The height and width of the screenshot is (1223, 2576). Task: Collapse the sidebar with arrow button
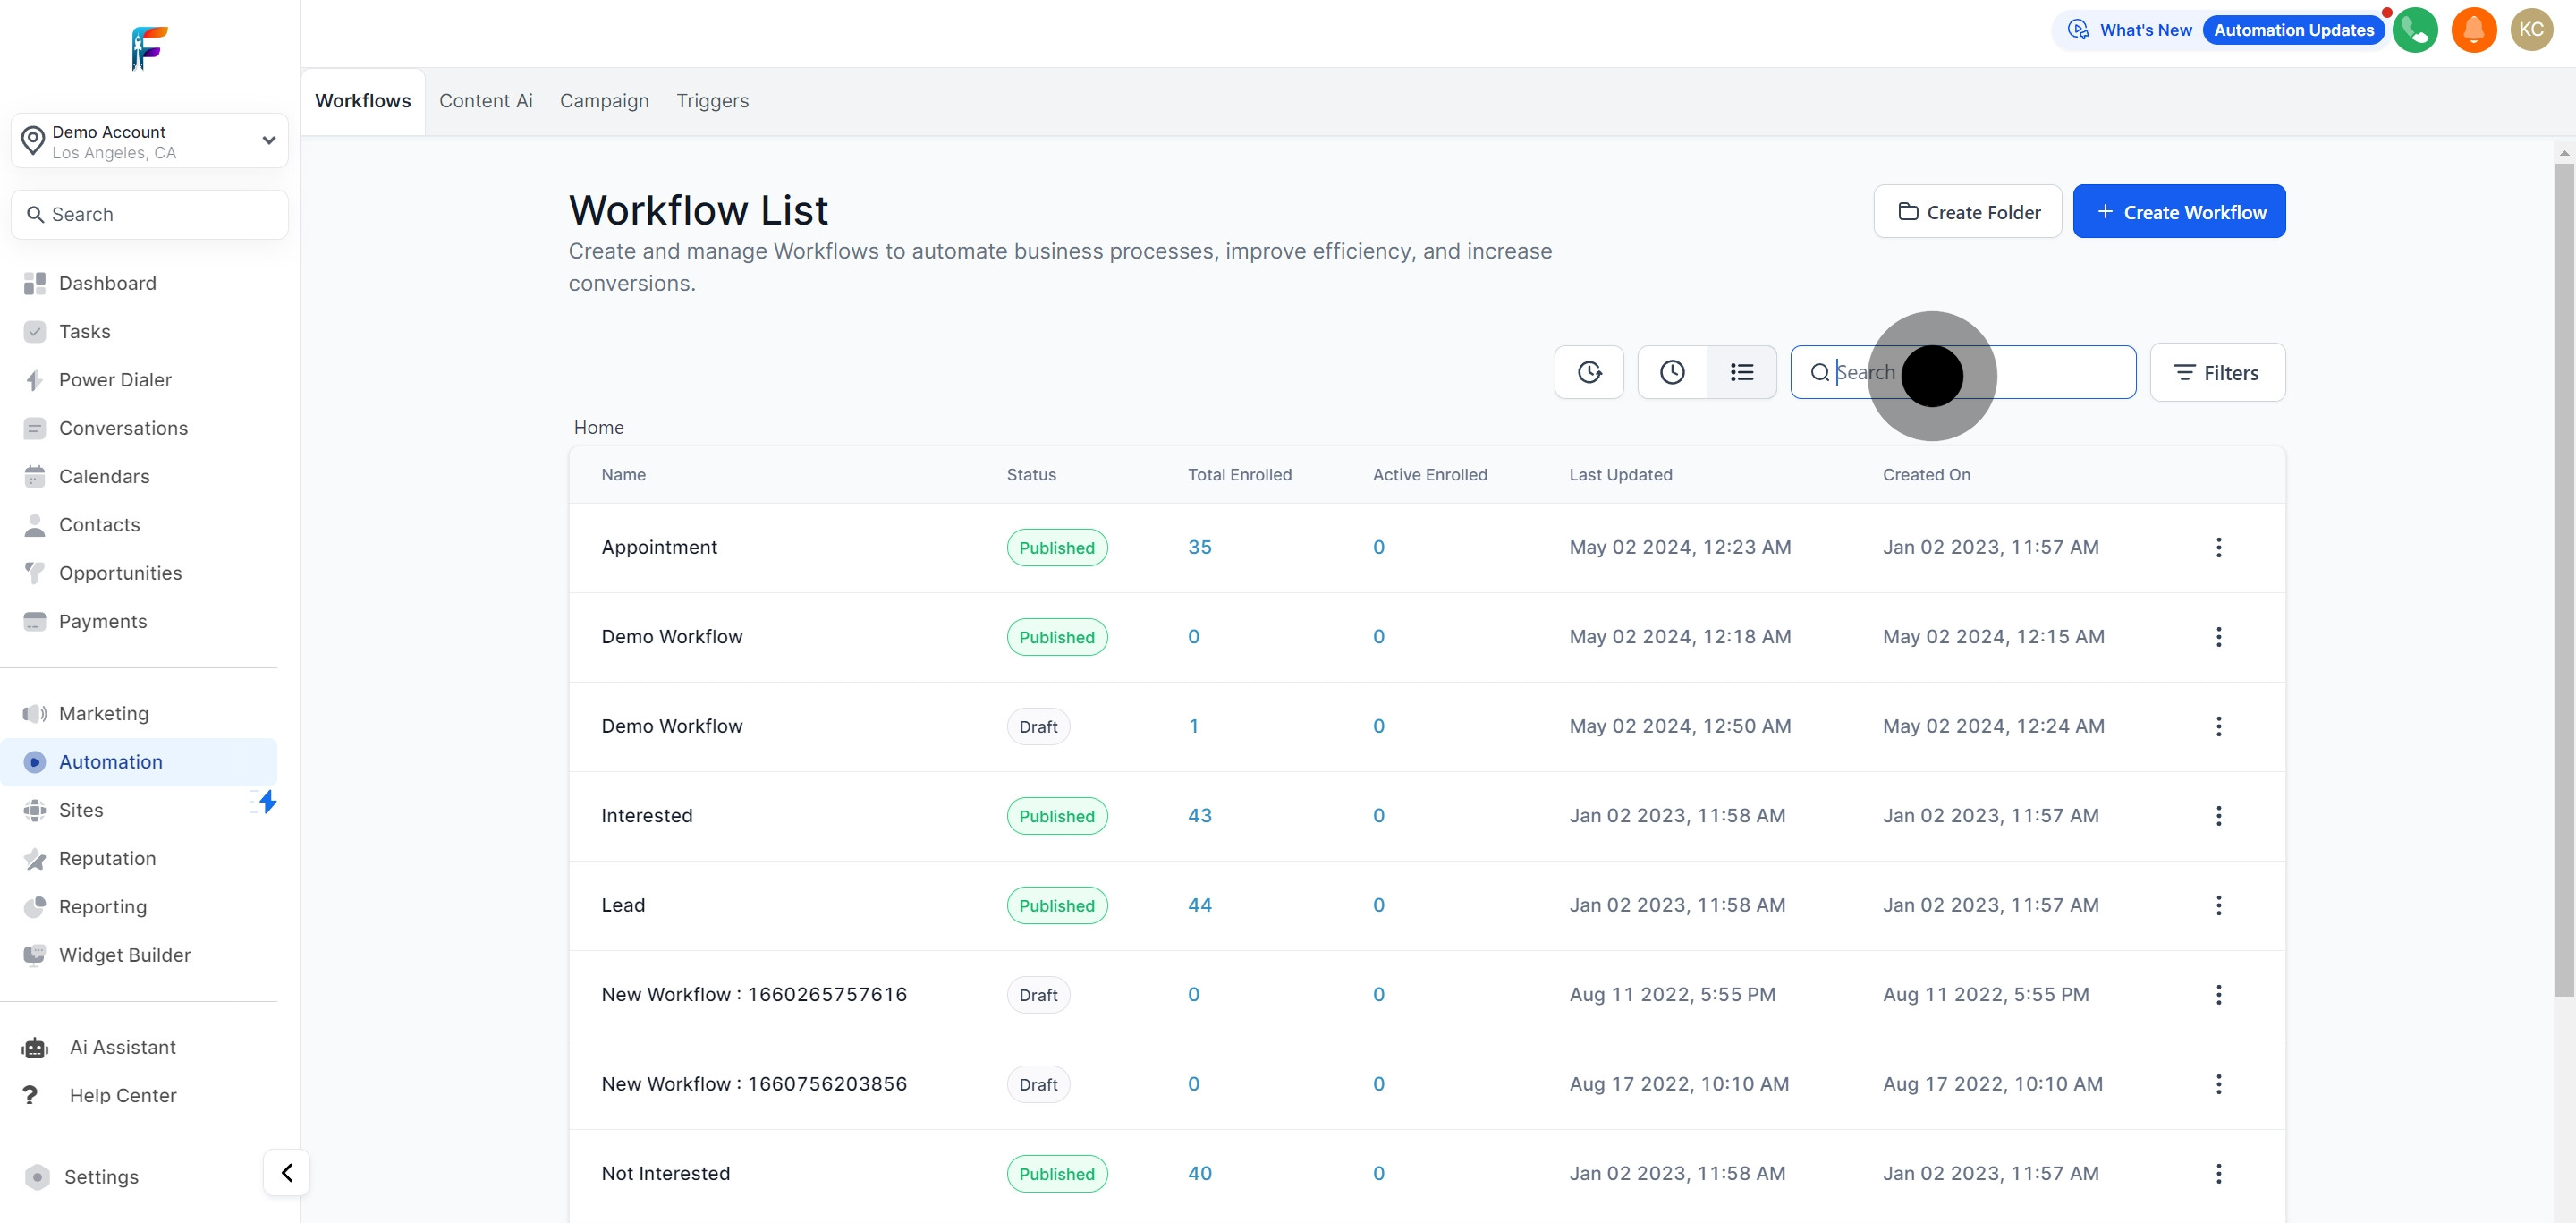point(287,1172)
